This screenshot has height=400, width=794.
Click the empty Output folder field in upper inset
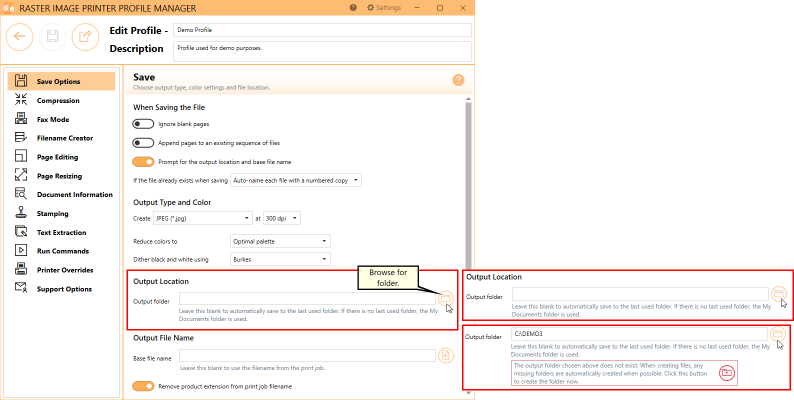coord(640,294)
